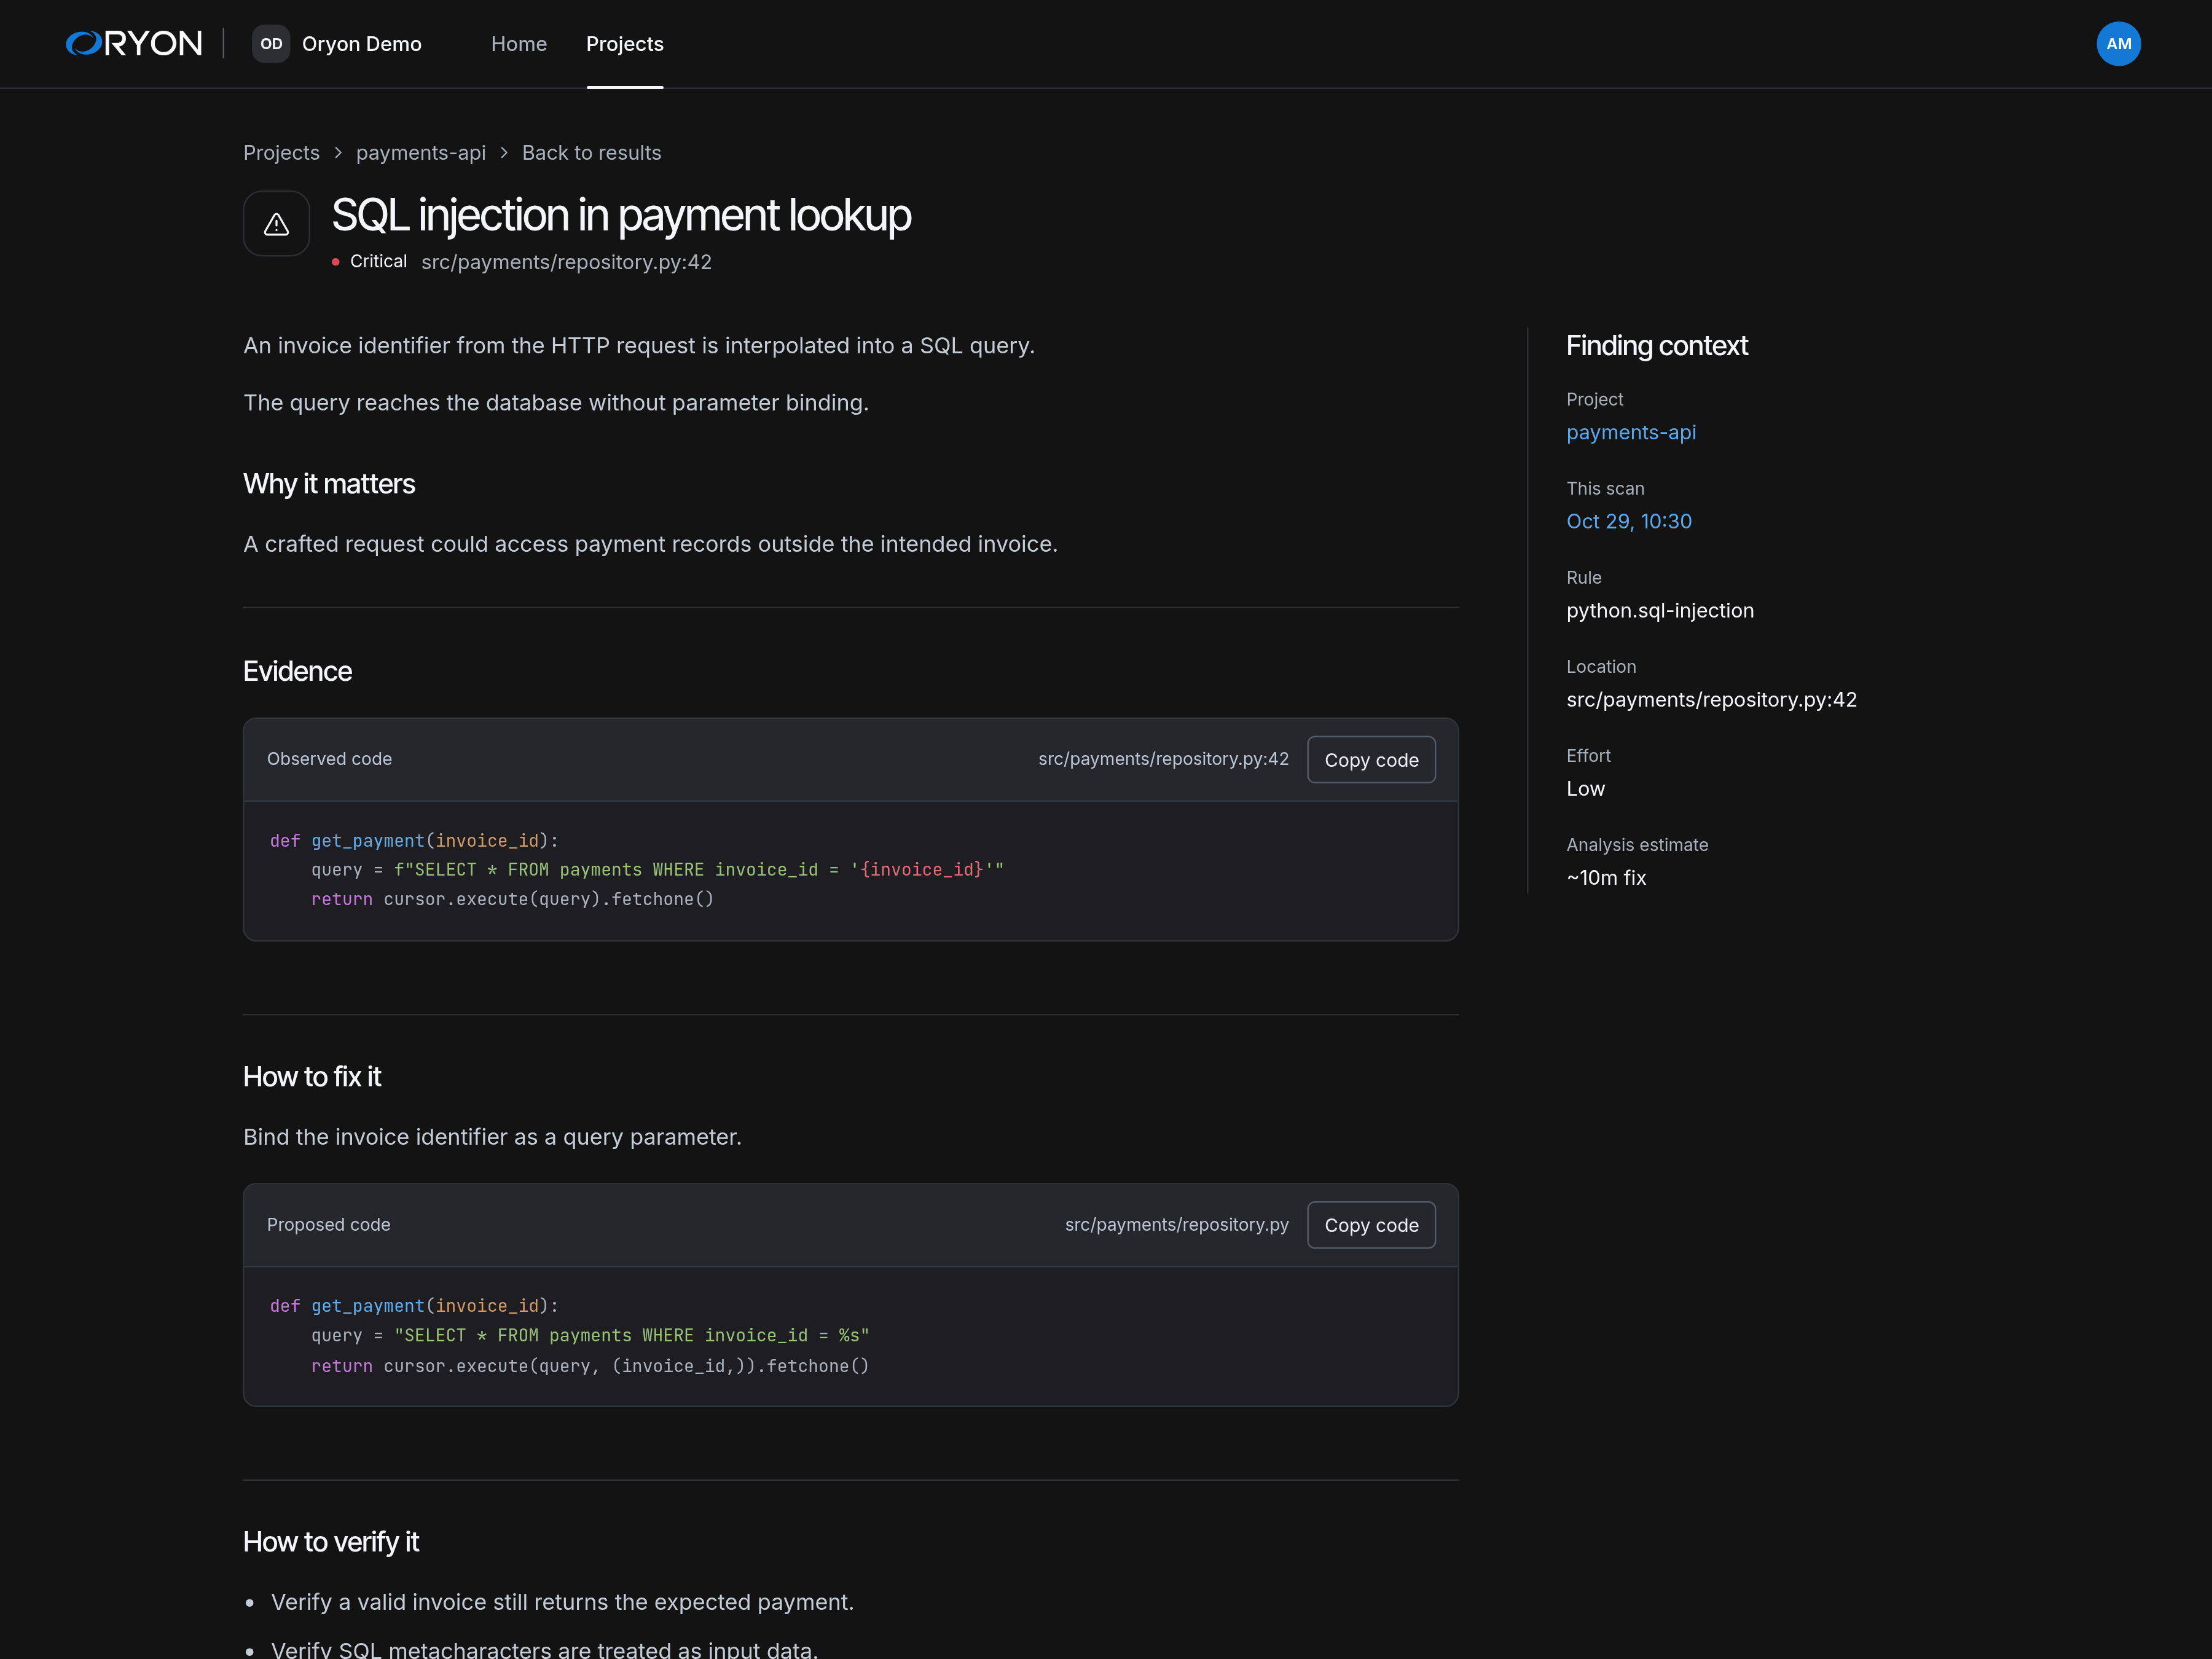The height and width of the screenshot is (1659, 2212).
Task: Go to Projects in the breadcrumb
Action: click(282, 153)
